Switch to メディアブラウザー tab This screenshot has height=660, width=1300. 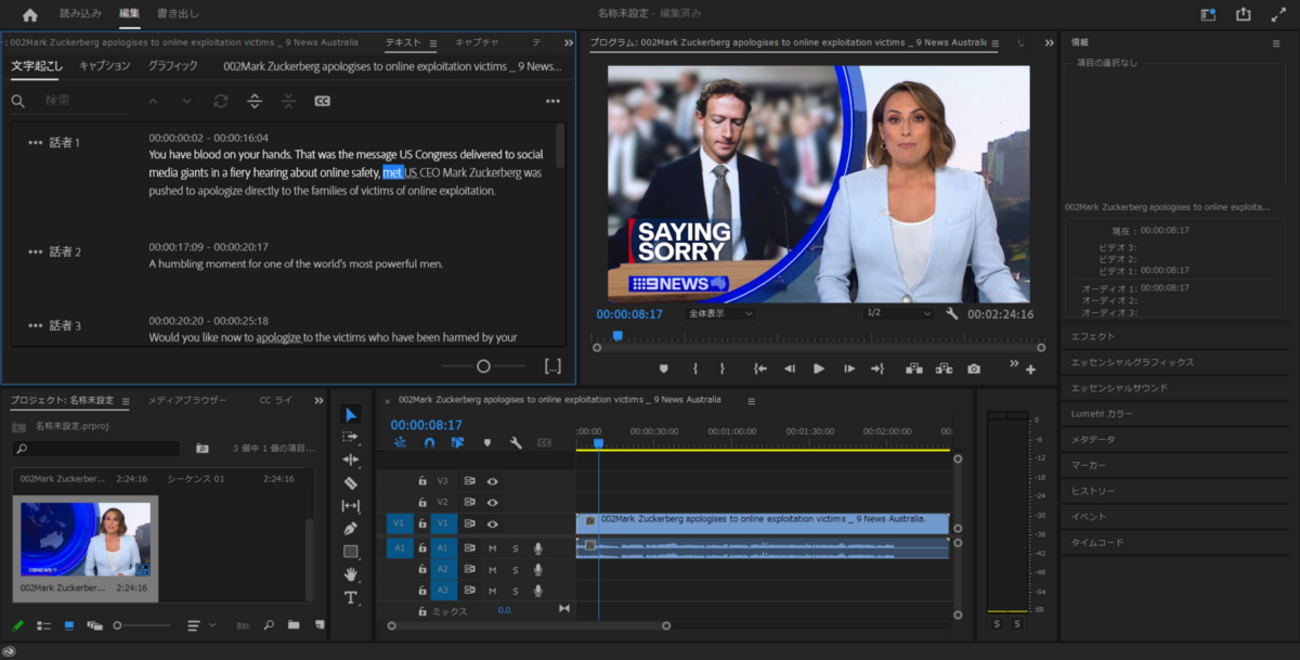click(187, 400)
